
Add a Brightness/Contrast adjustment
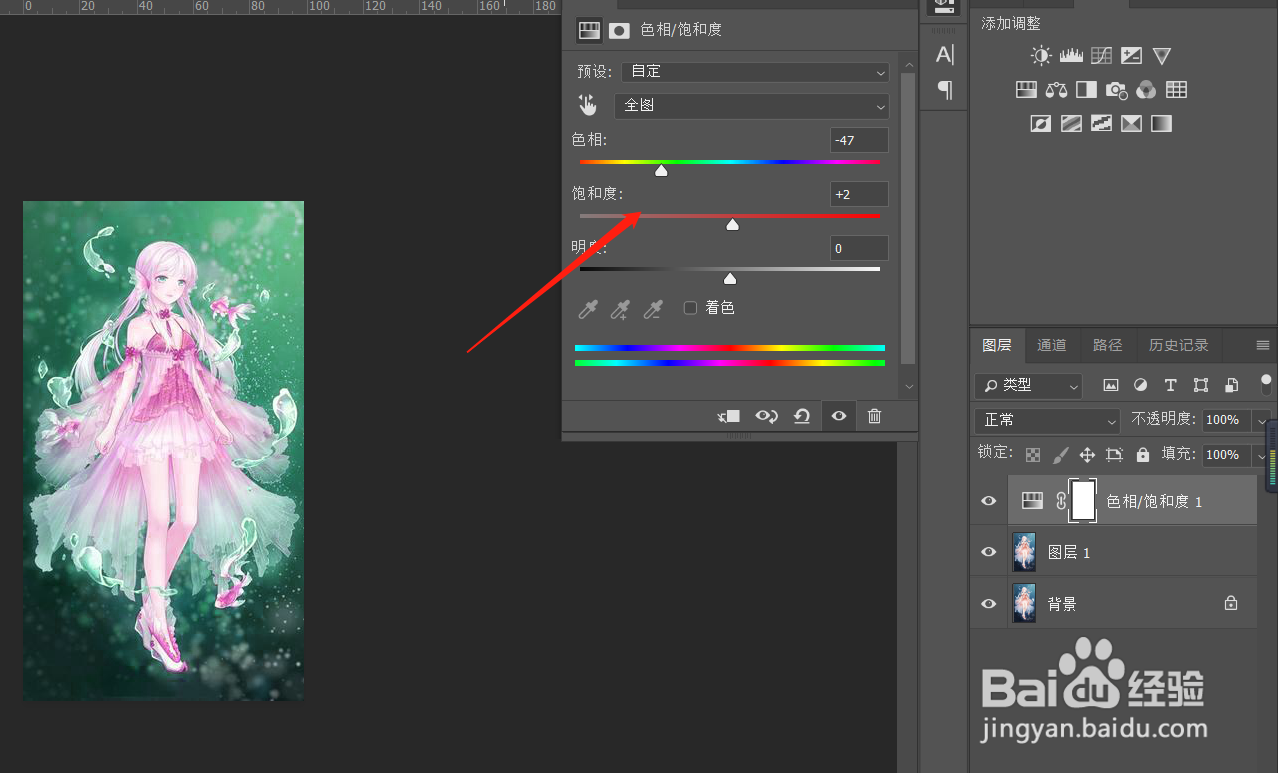click(x=1041, y=56)
